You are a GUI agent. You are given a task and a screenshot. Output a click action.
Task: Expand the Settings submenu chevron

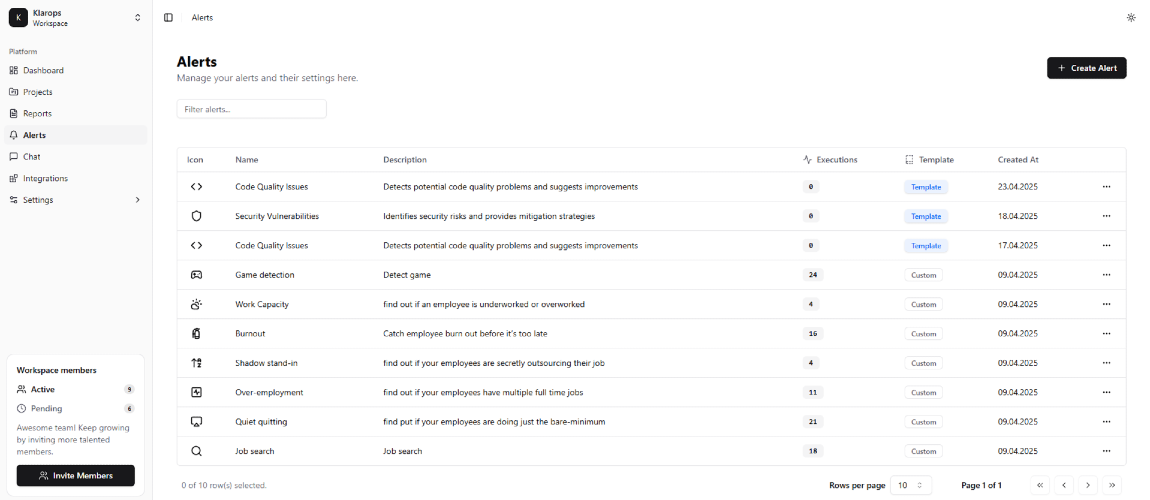137,200
